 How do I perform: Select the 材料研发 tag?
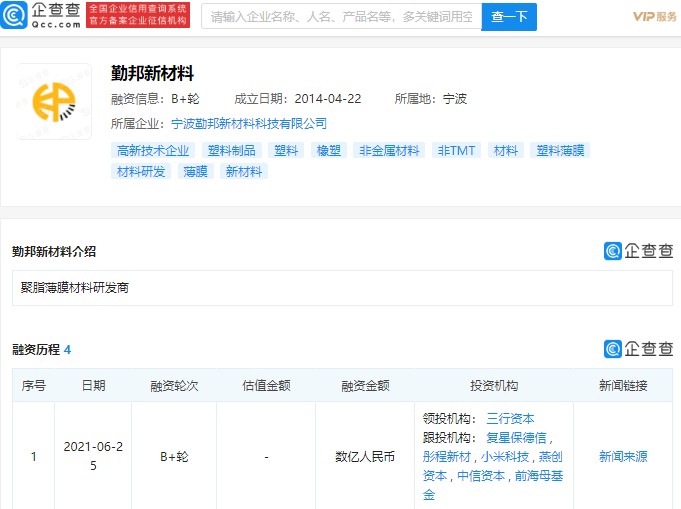click(x=141, y=171)
